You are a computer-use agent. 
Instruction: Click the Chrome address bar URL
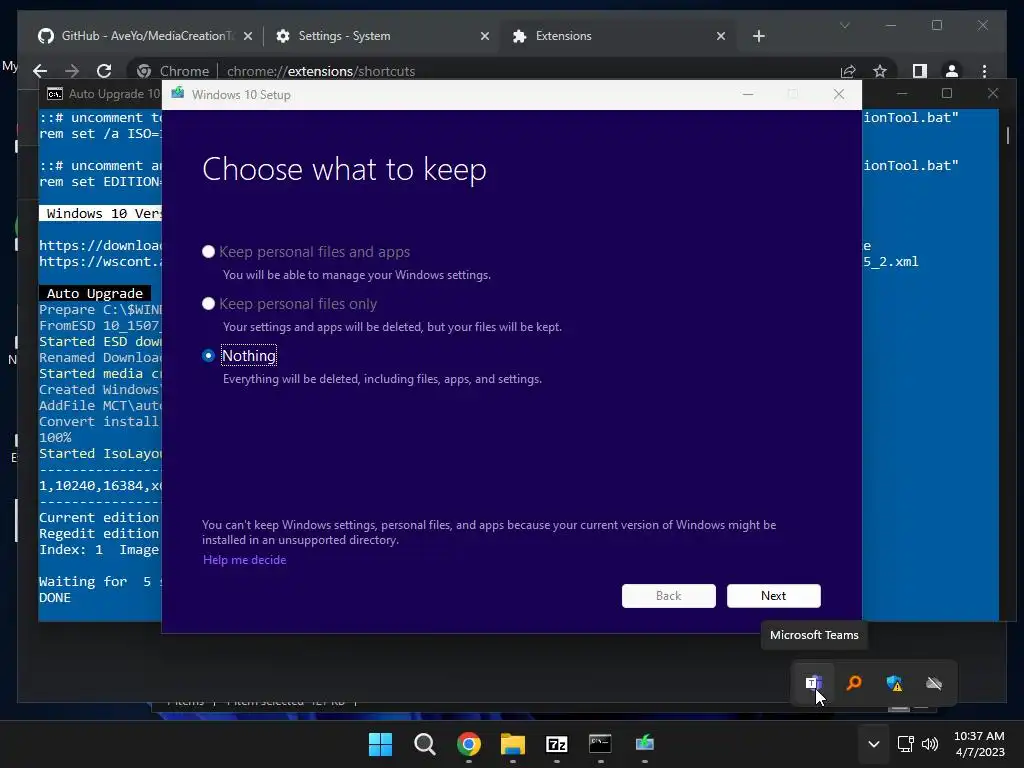321,71
